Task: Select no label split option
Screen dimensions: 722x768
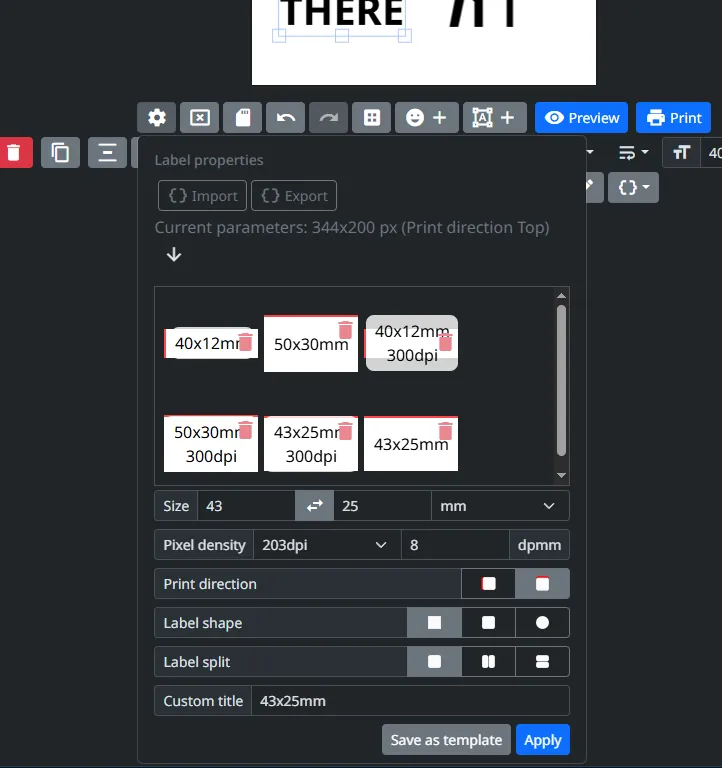Action: click(x=434, y=662)
